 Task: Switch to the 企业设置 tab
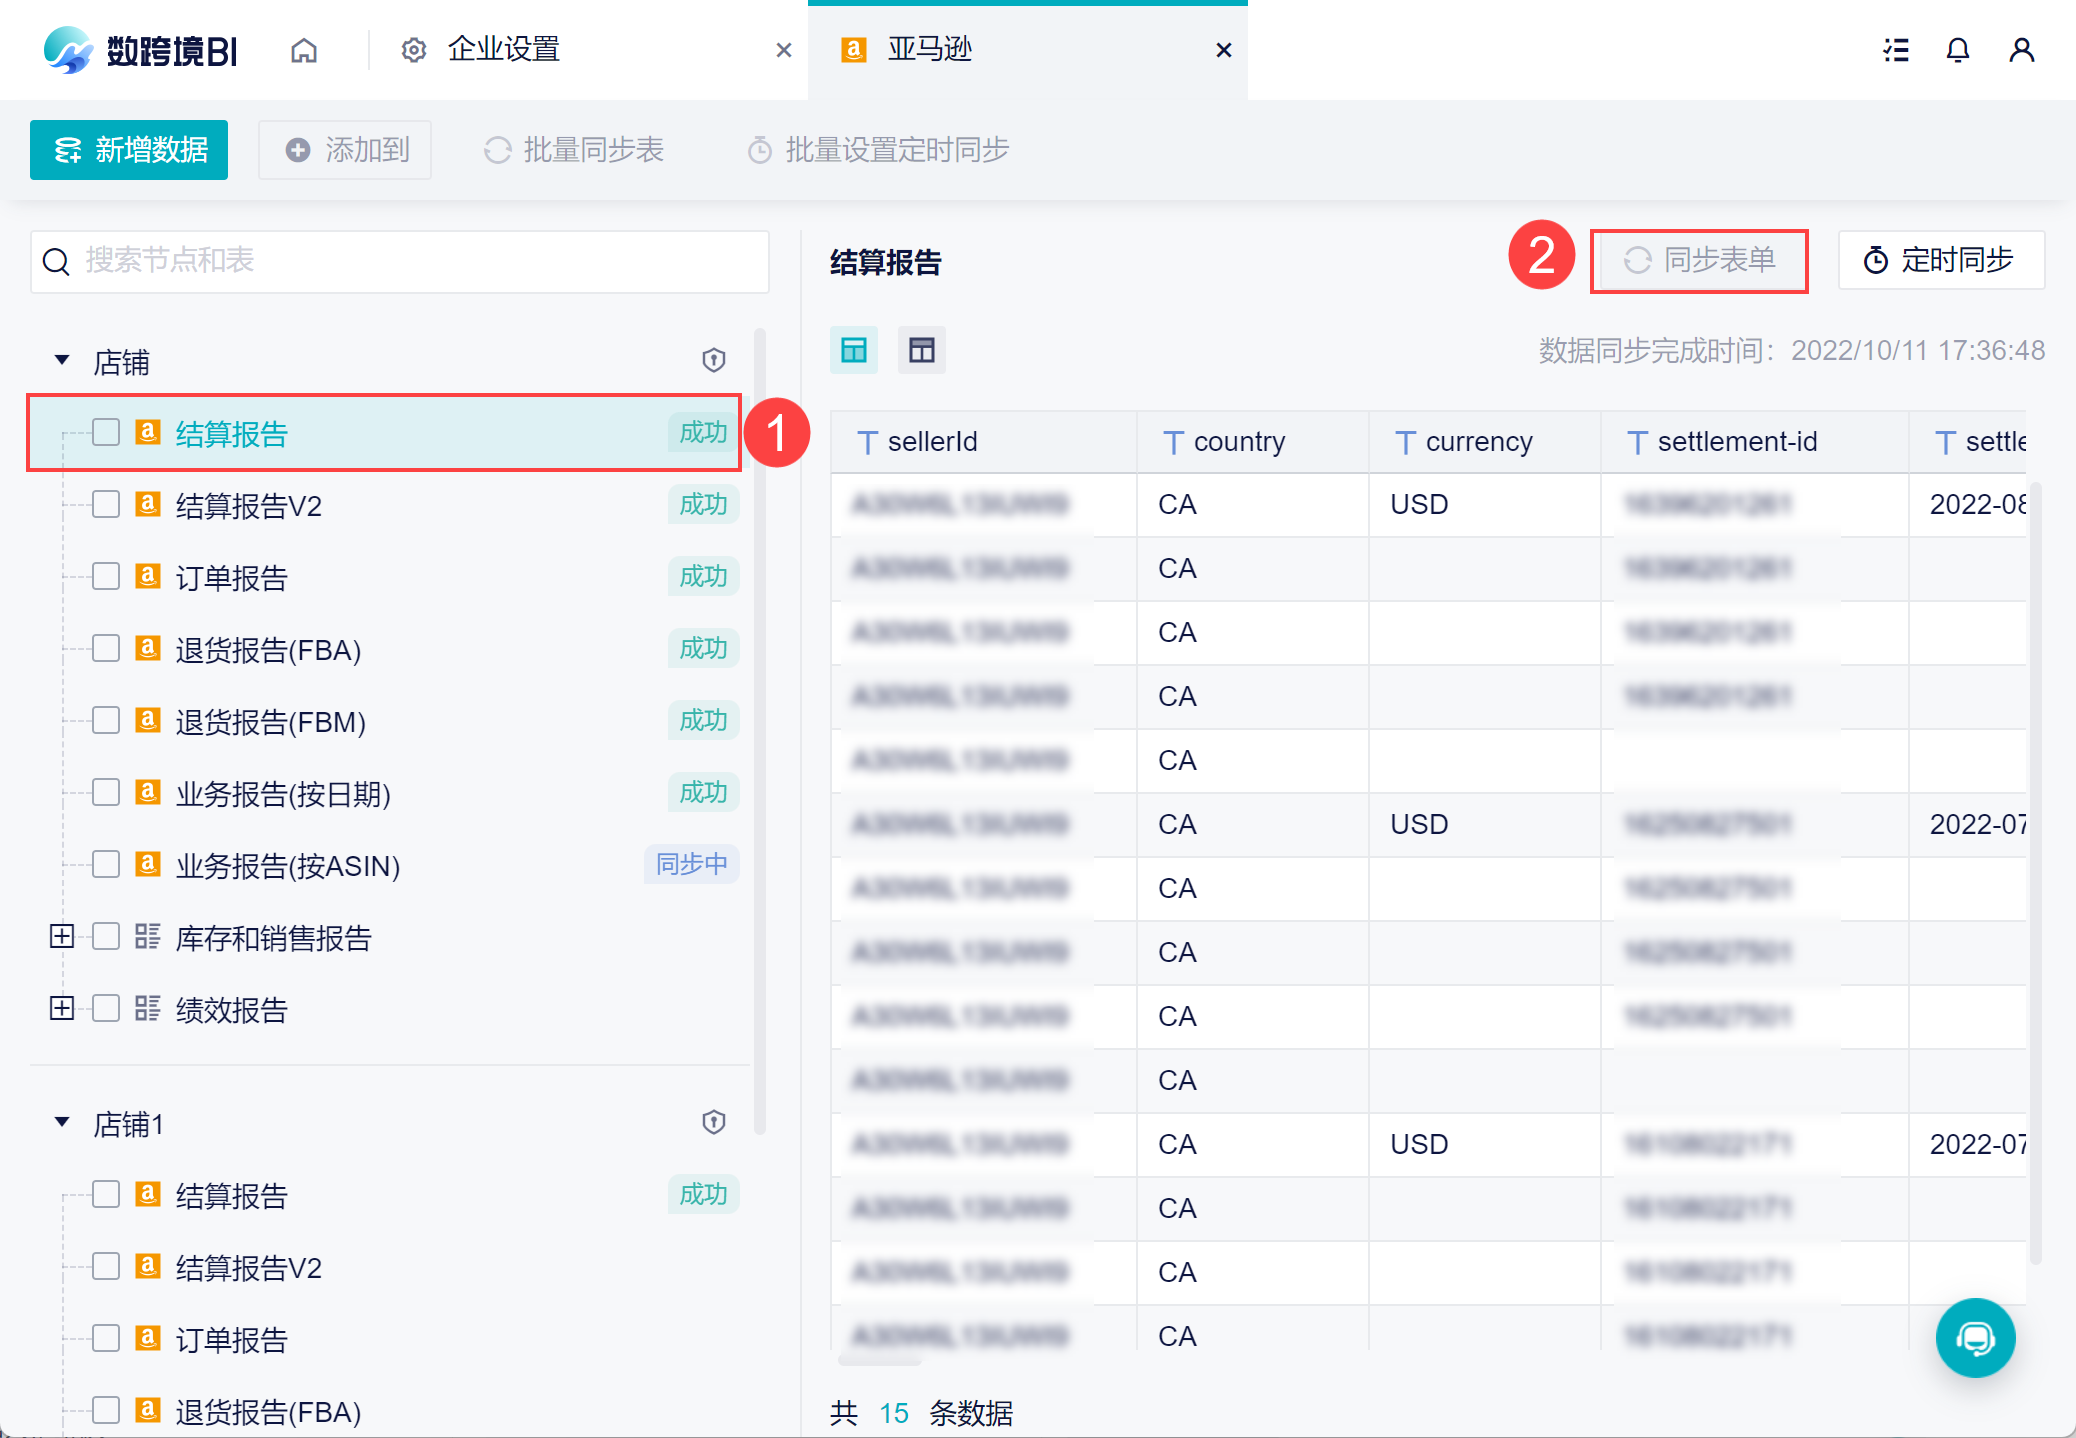tap(503, 50)
